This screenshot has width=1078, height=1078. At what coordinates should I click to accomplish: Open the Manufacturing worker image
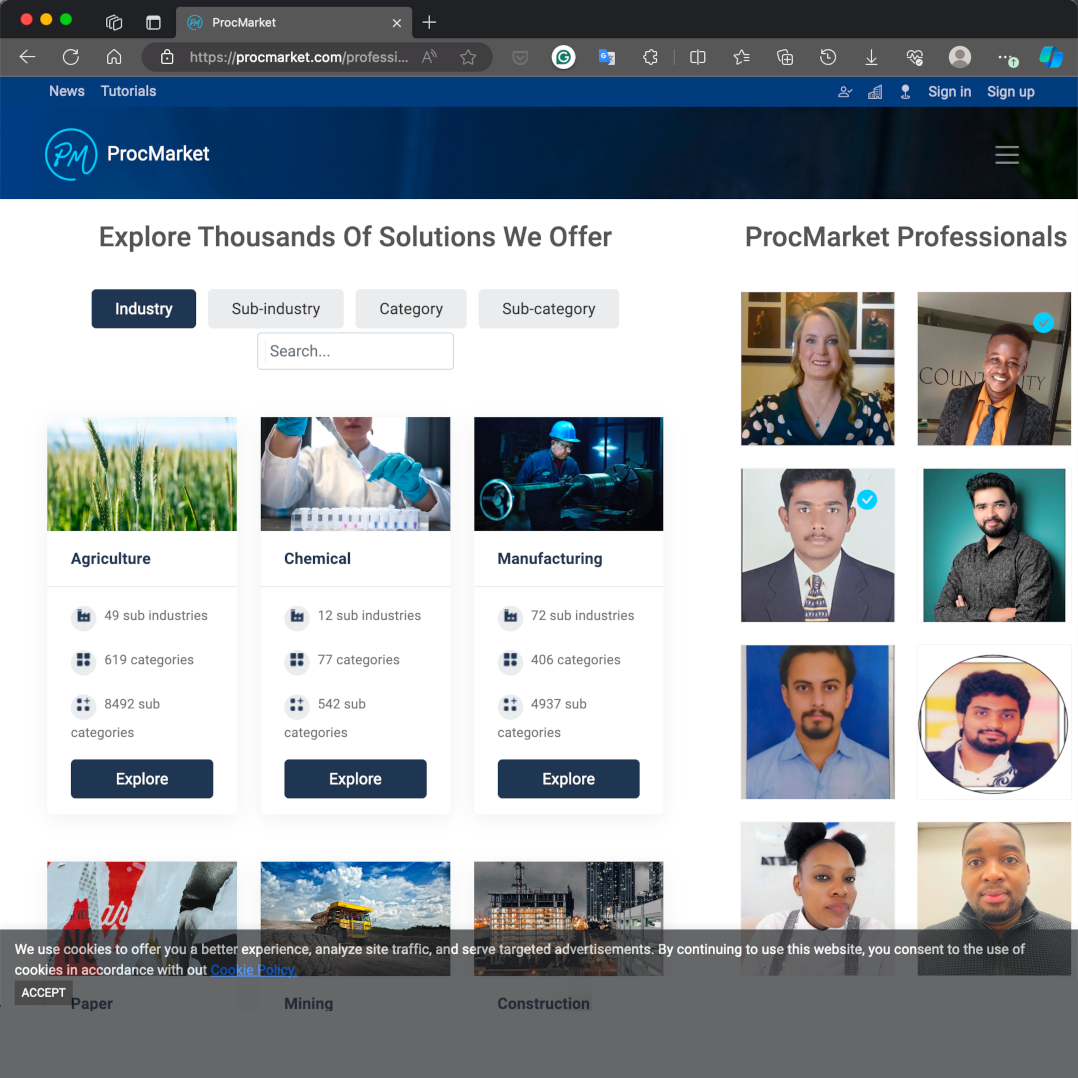pyautogui.click(x=569, y=474)
